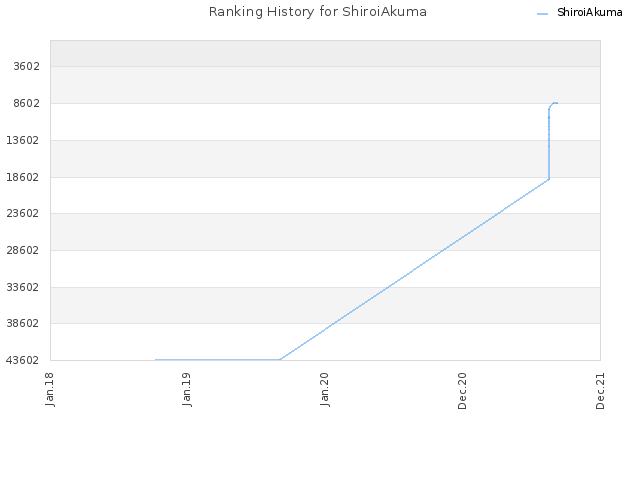The height and width of the screenshot is (480, 640).
Task: Select the 13602 y-axis label
Action: (23, 140)
